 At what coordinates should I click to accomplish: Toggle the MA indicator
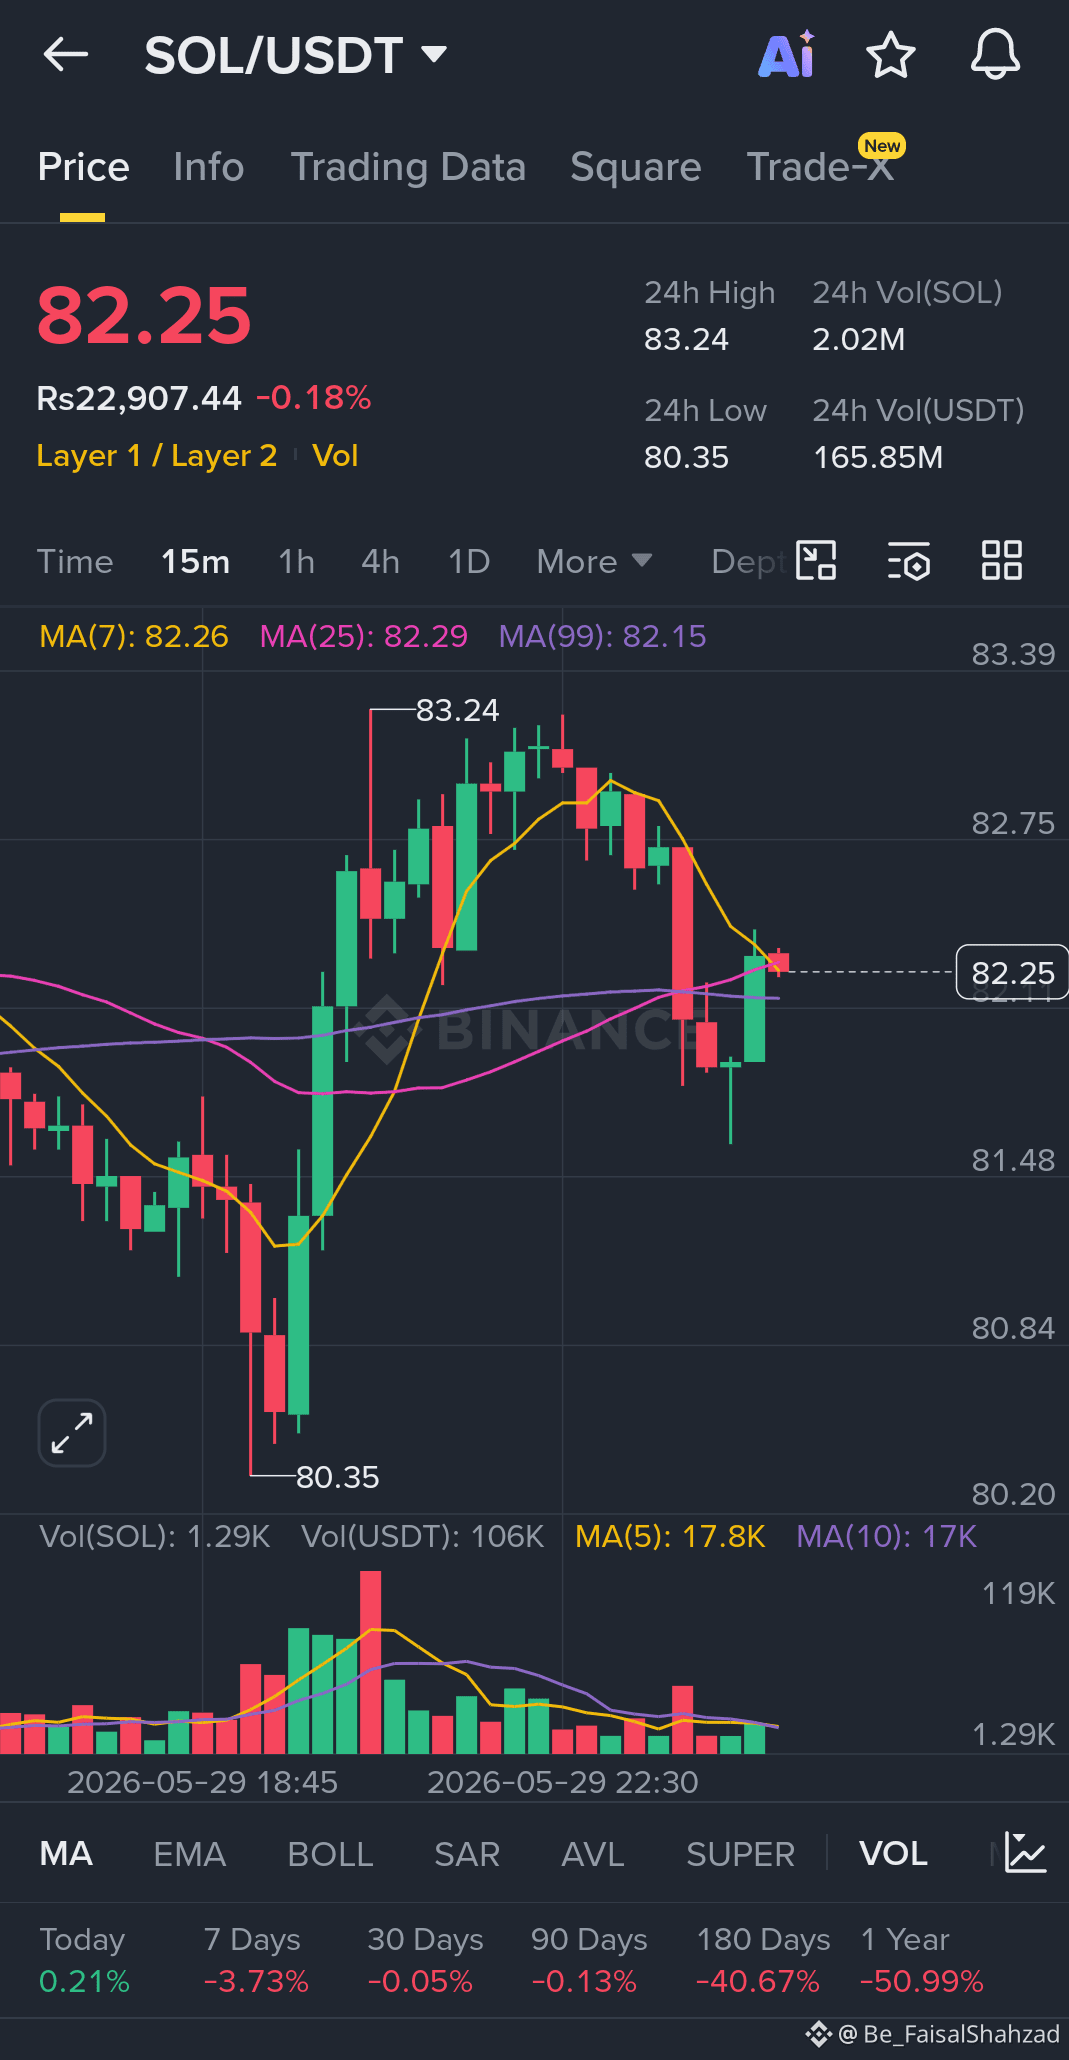tap(66, 1854)
